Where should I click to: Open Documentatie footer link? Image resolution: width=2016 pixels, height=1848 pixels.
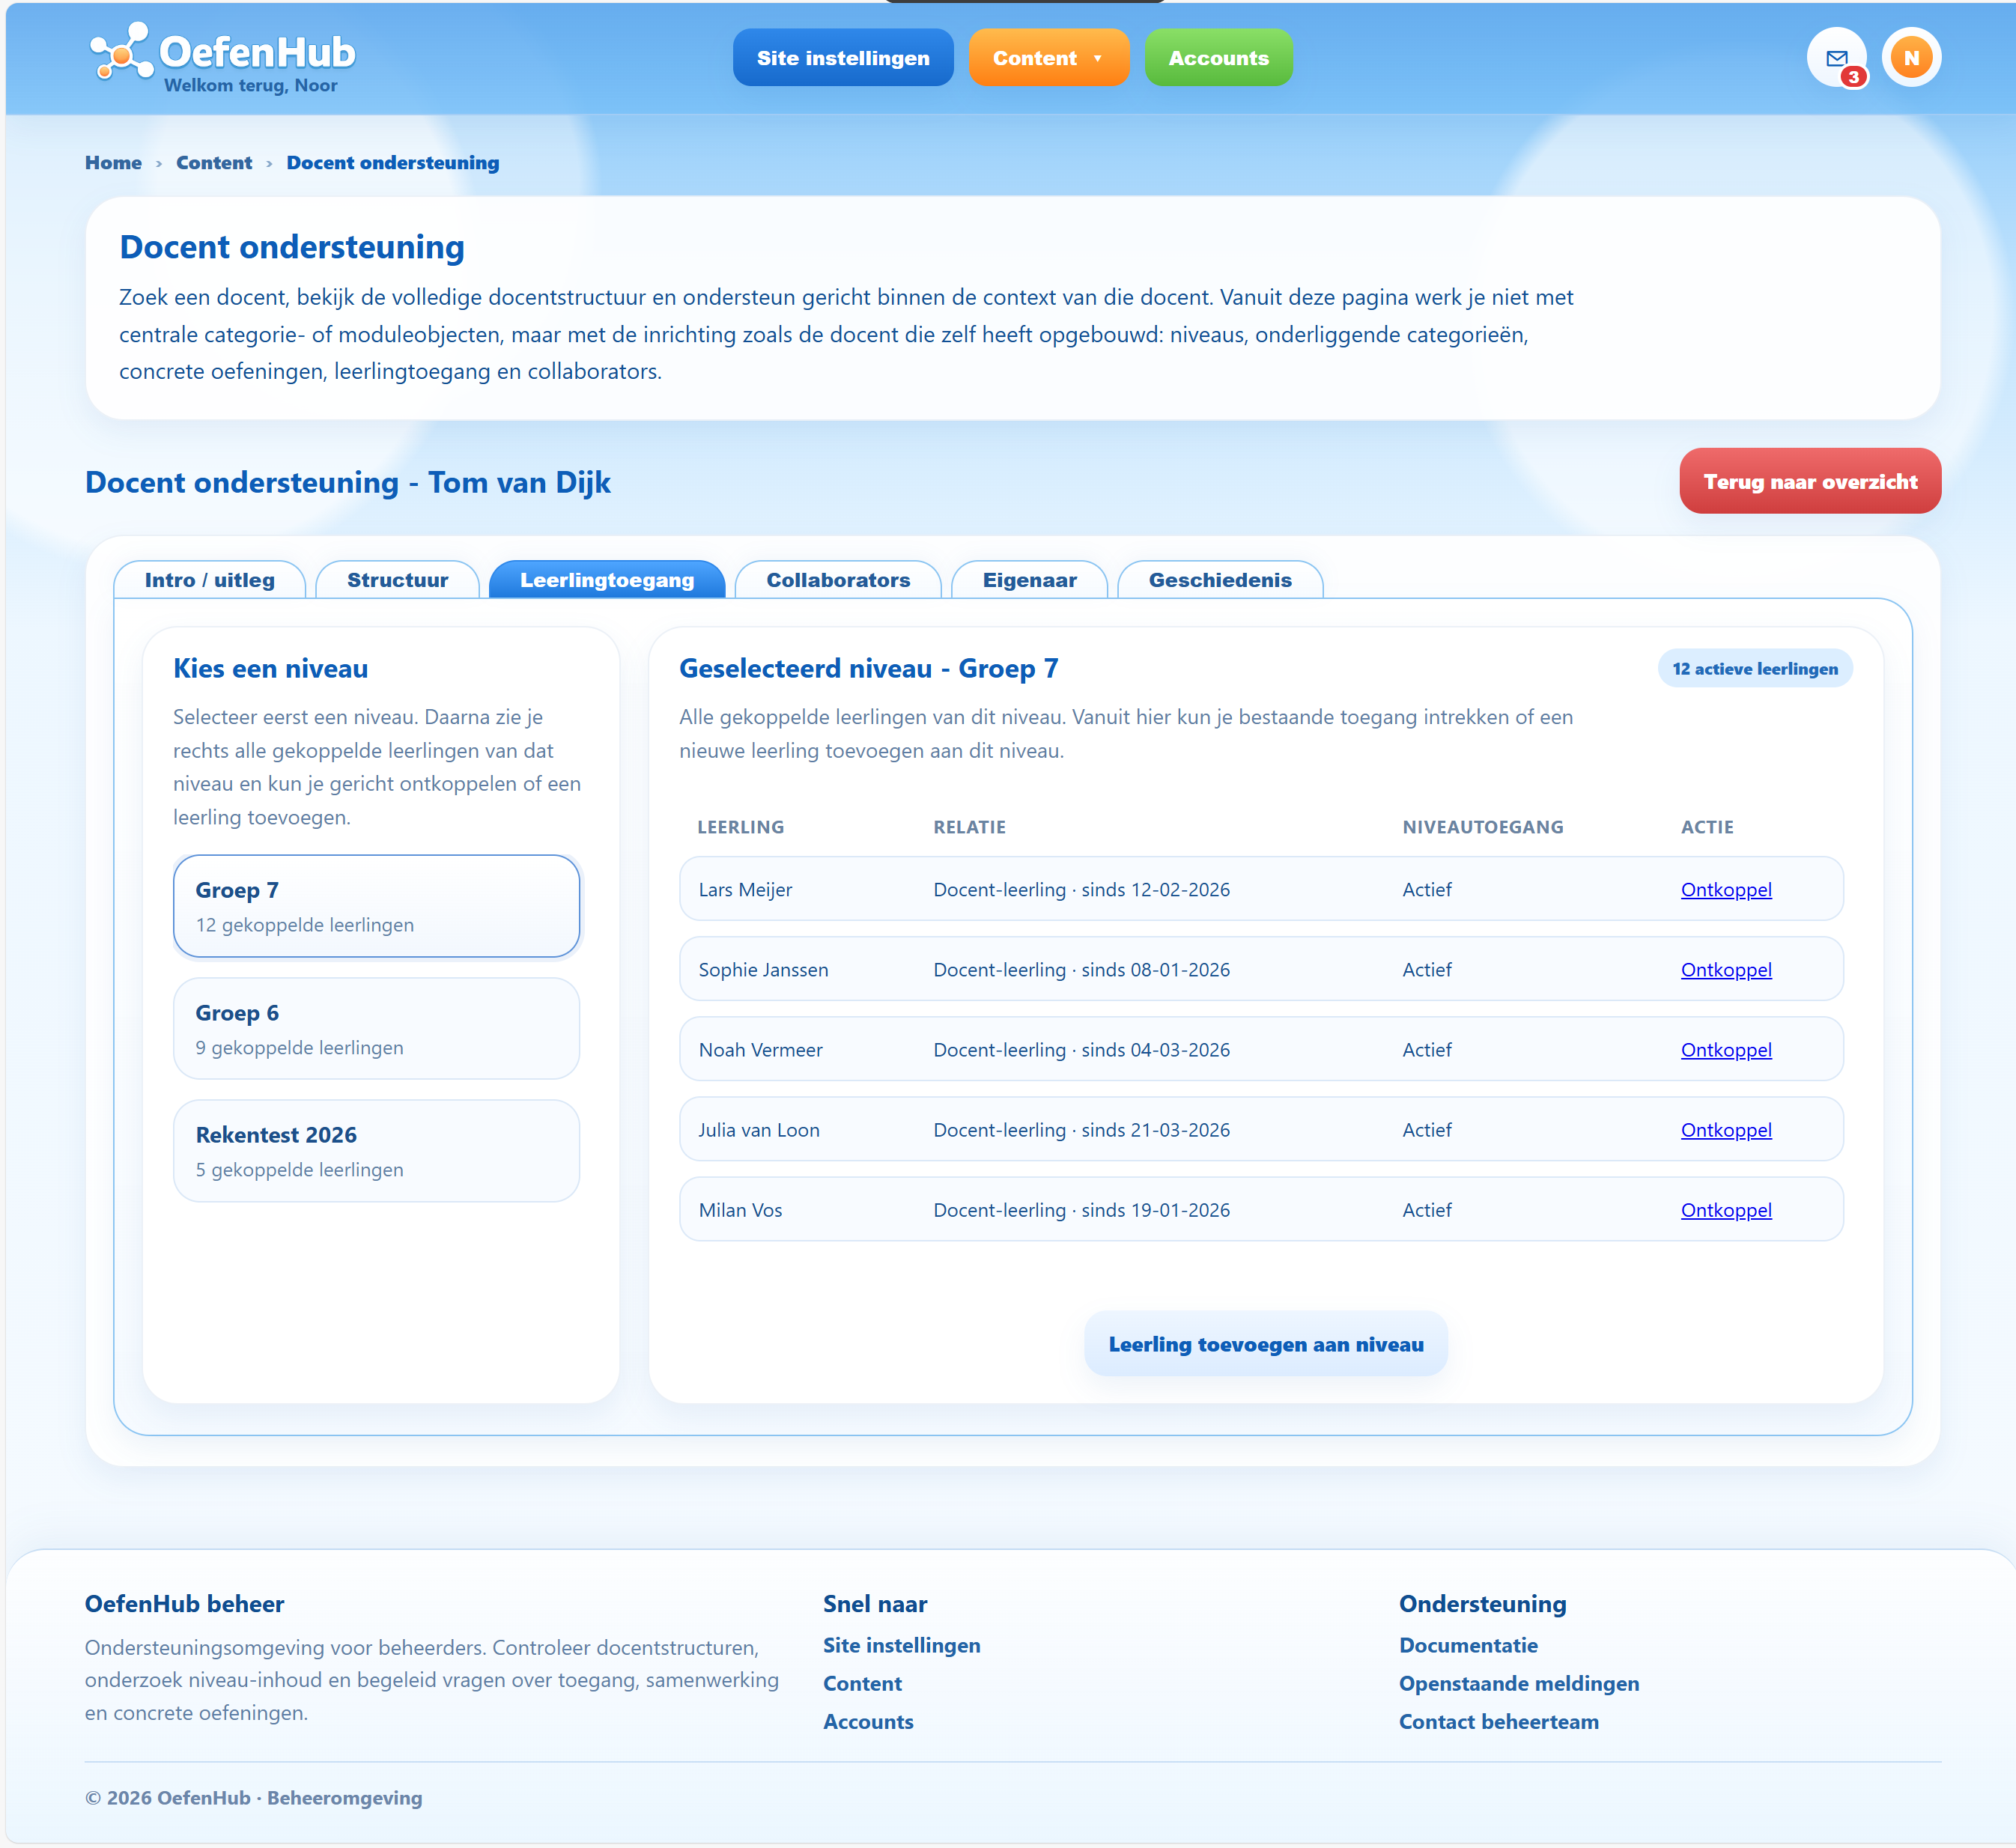pos(1468,1645)
